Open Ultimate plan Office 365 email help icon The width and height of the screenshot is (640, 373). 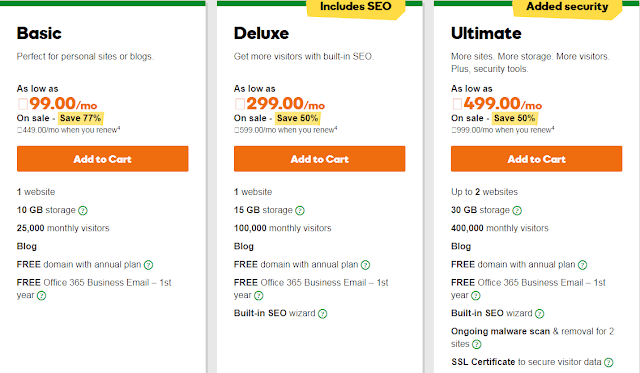pos(476,295)
